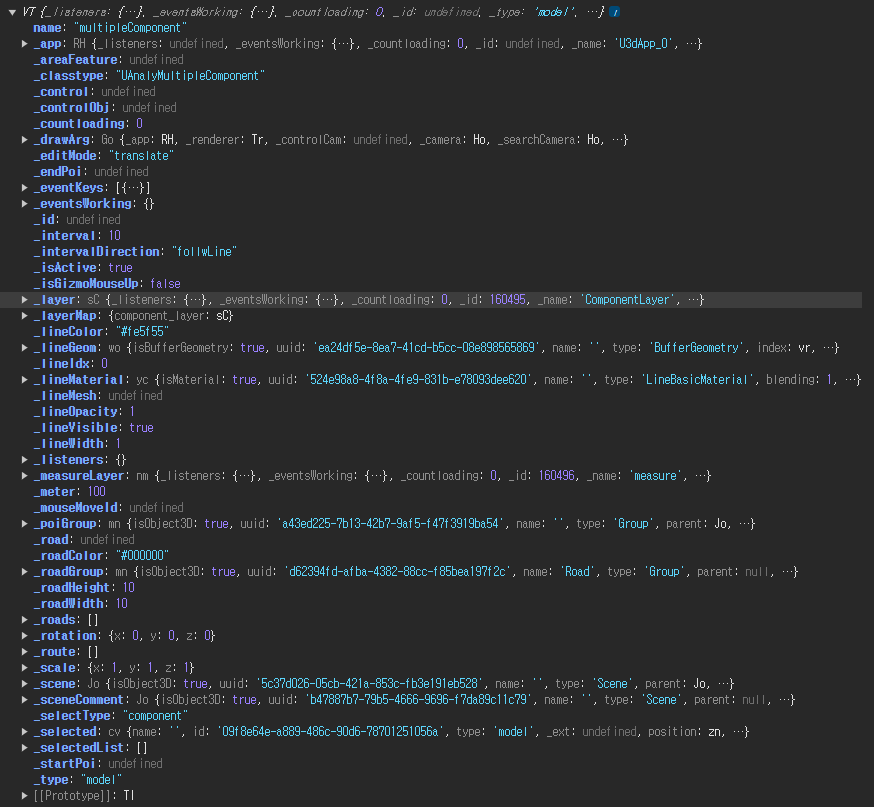Expand the [[Prototype]] entry
The image size is (874, 807).
(x=25, y=795)
